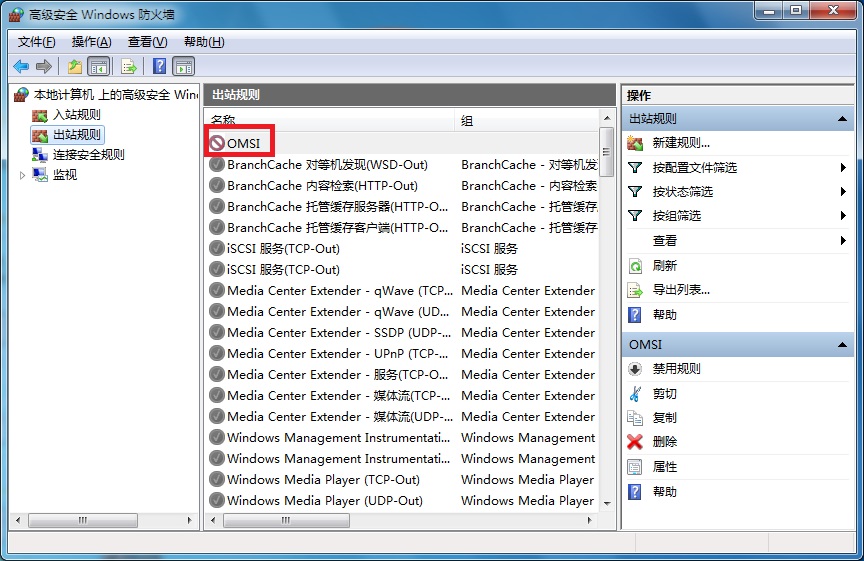Click the 刷新 refresh icon
Image resolution: width=864 pixels, height=561 pixels.
point(635,266)
